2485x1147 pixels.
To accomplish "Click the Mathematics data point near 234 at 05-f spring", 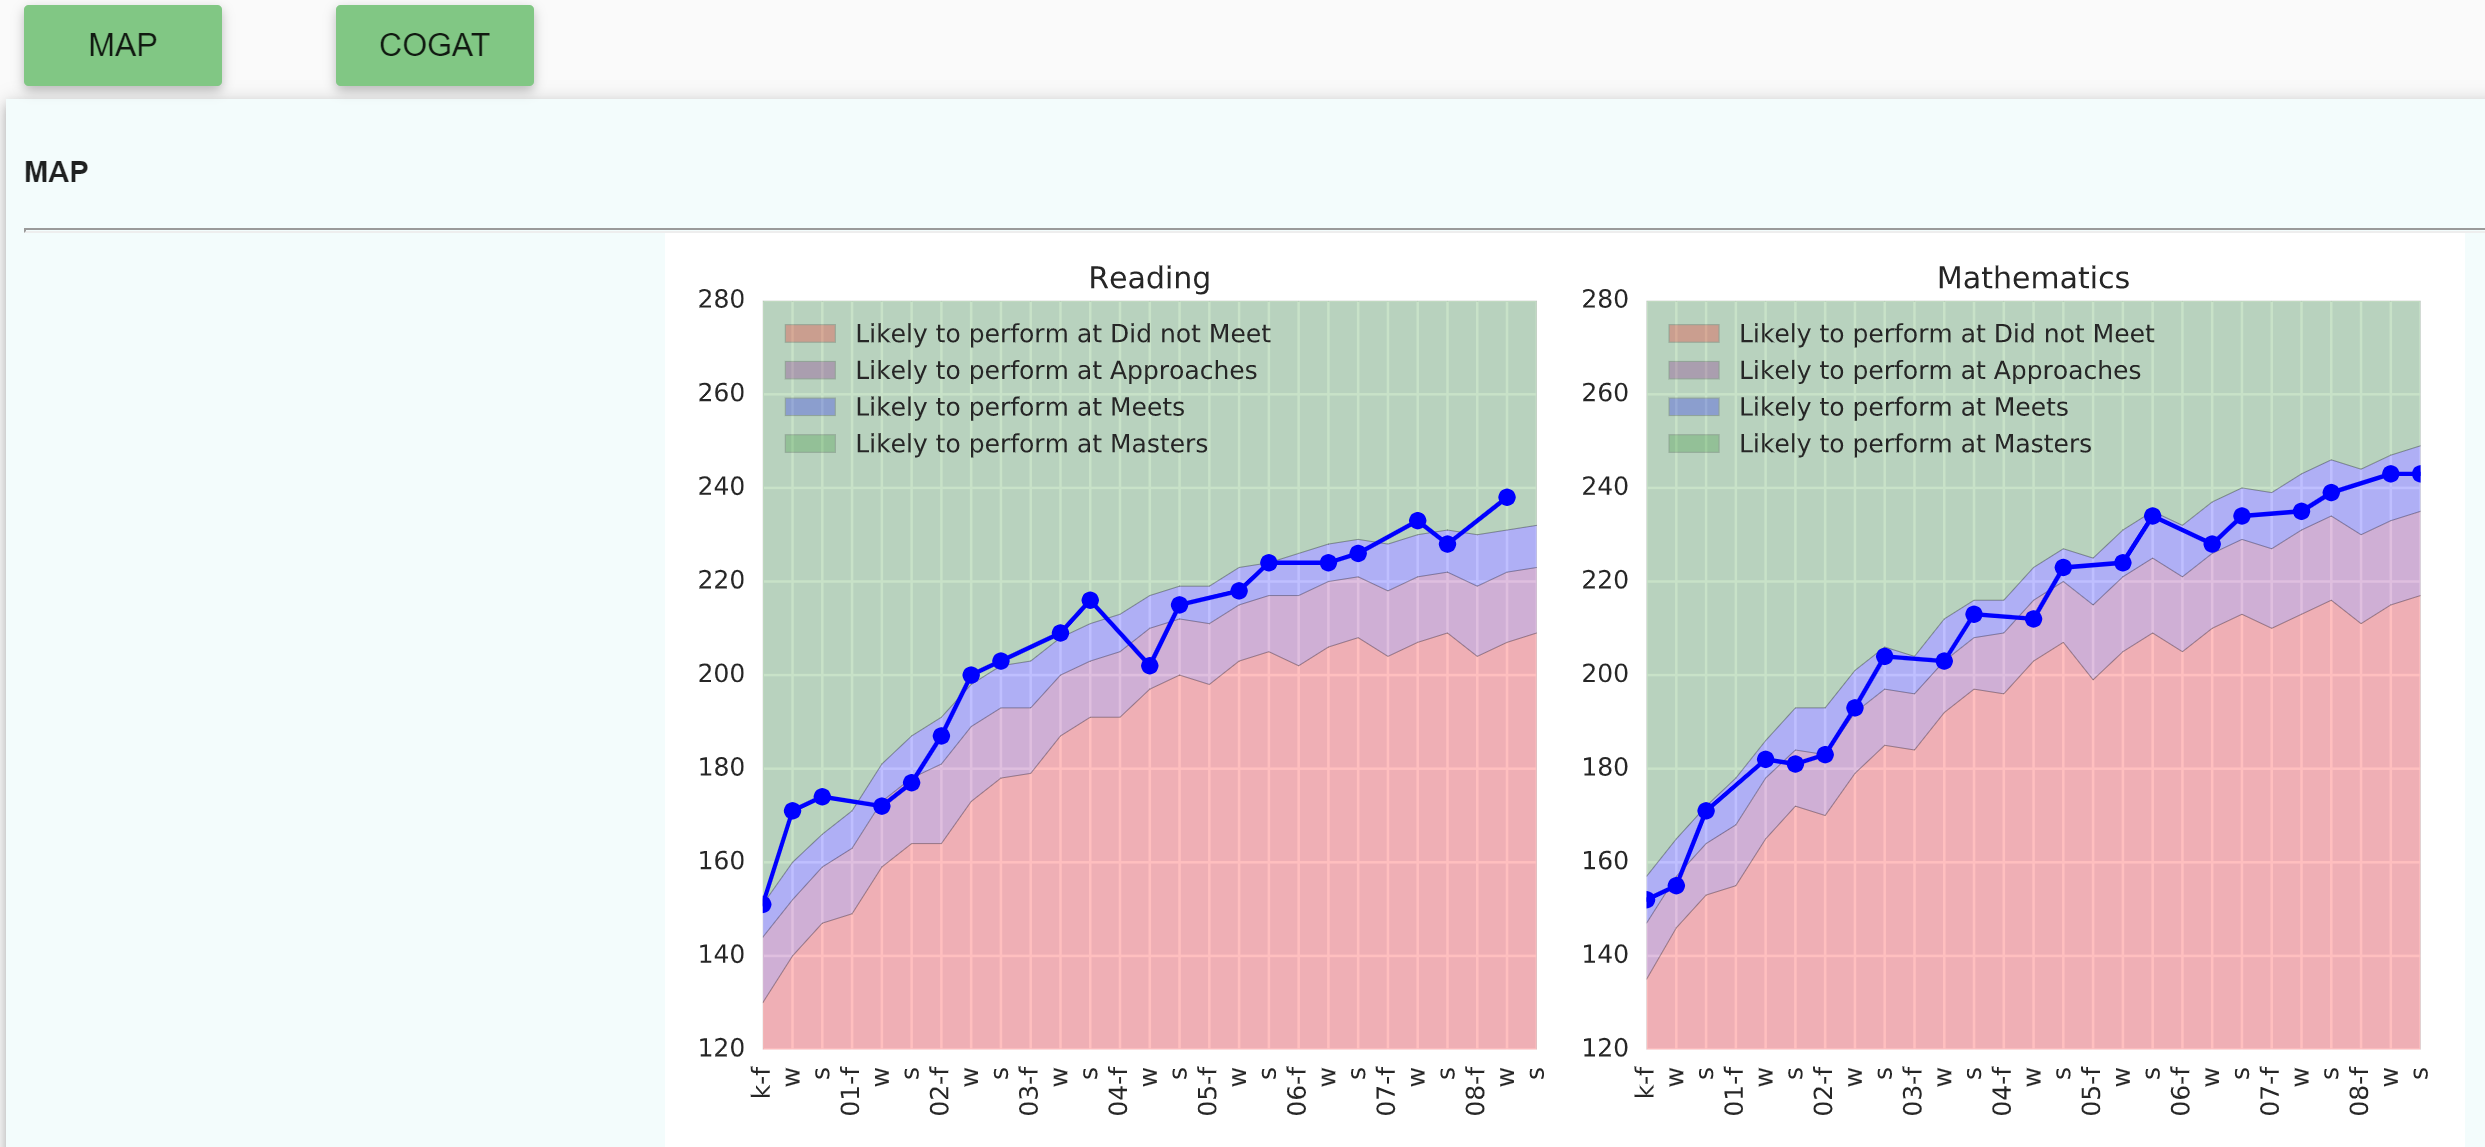I will (x=2153, y=516).
